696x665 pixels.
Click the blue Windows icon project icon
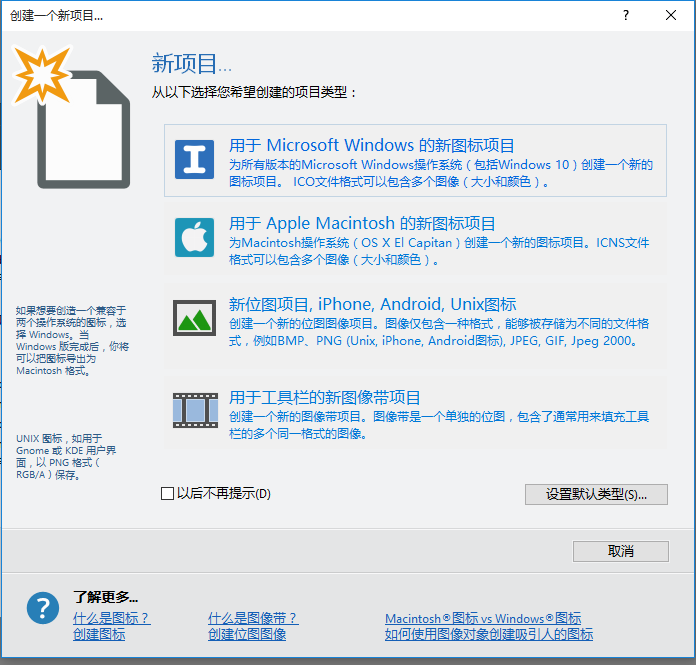click(x=194, y=159)
